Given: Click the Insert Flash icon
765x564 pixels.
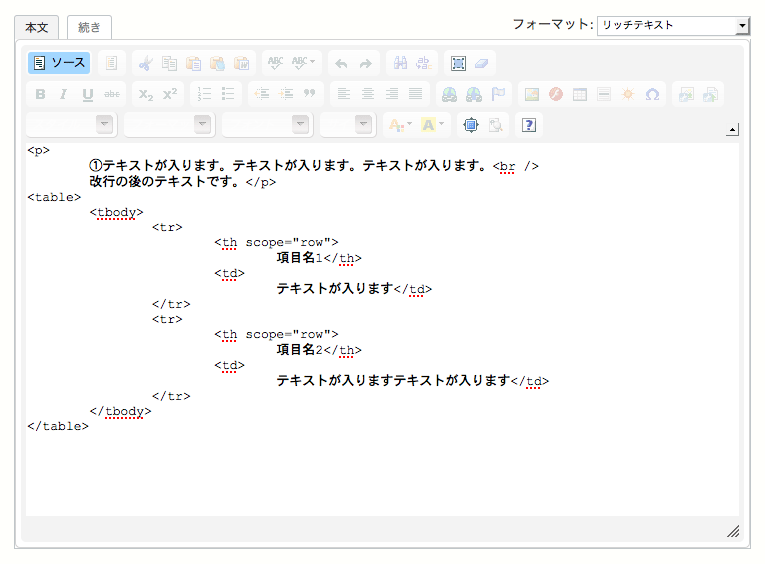Looking at the screenshot, I should point(556,94).
